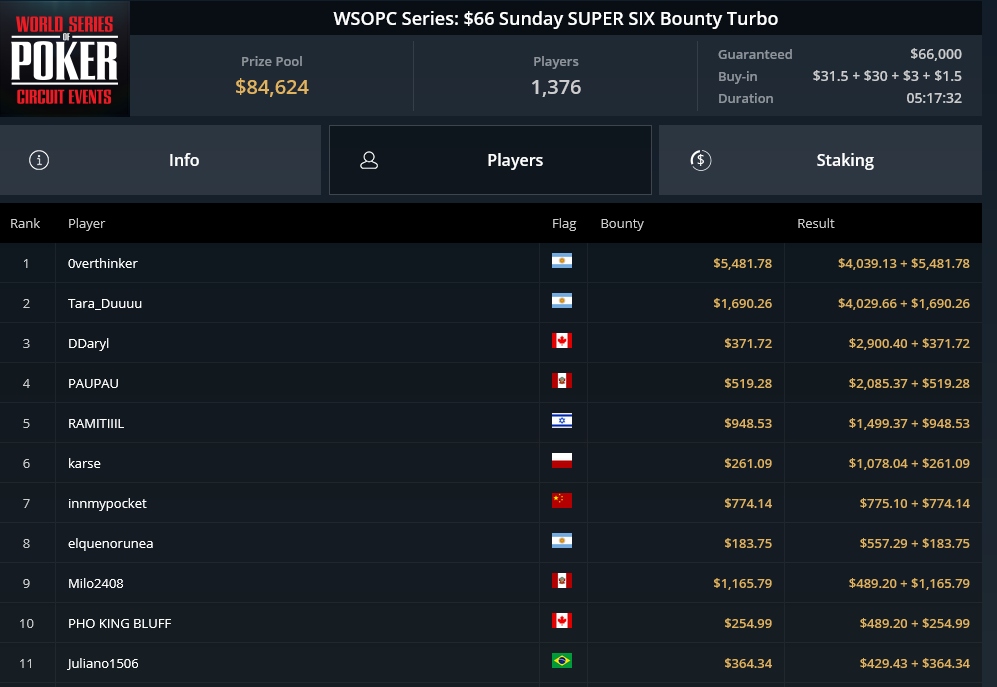Click bounty value $519.28 in Bounty column
Screen dimensions: 997x687
[x=748, y=384]
